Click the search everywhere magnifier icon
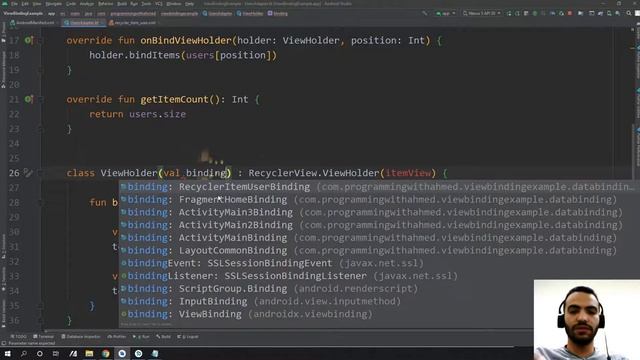640x360 pixels. [629, 13]
